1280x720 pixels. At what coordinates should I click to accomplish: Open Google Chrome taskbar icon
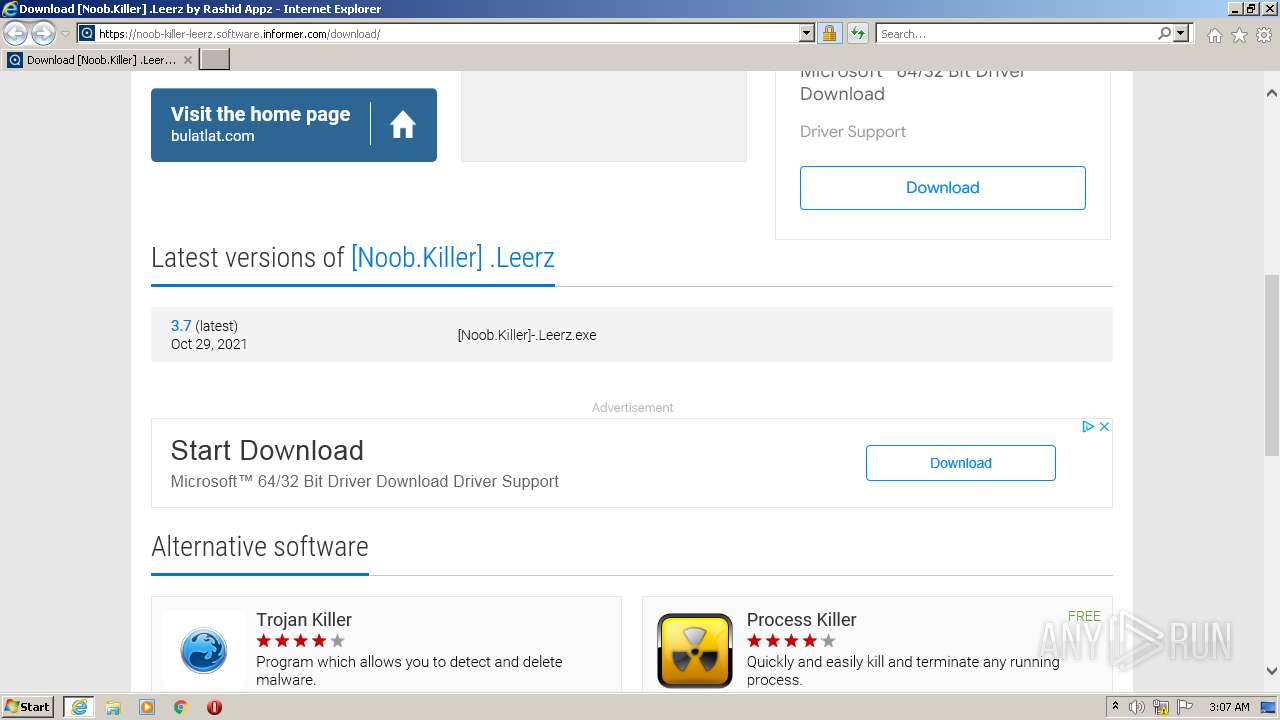tap(181, 707)
